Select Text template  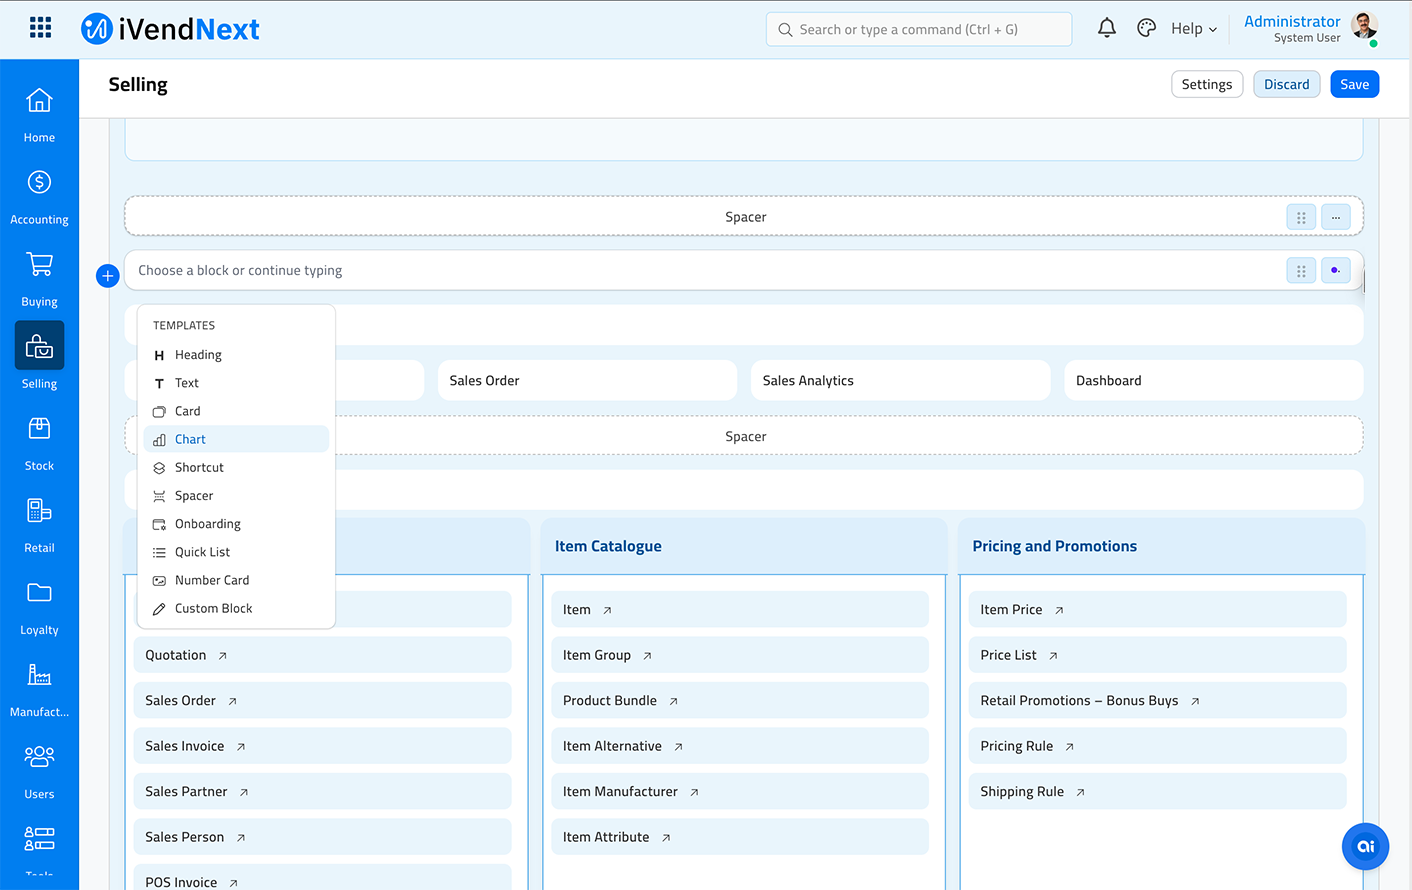(236, 383)
